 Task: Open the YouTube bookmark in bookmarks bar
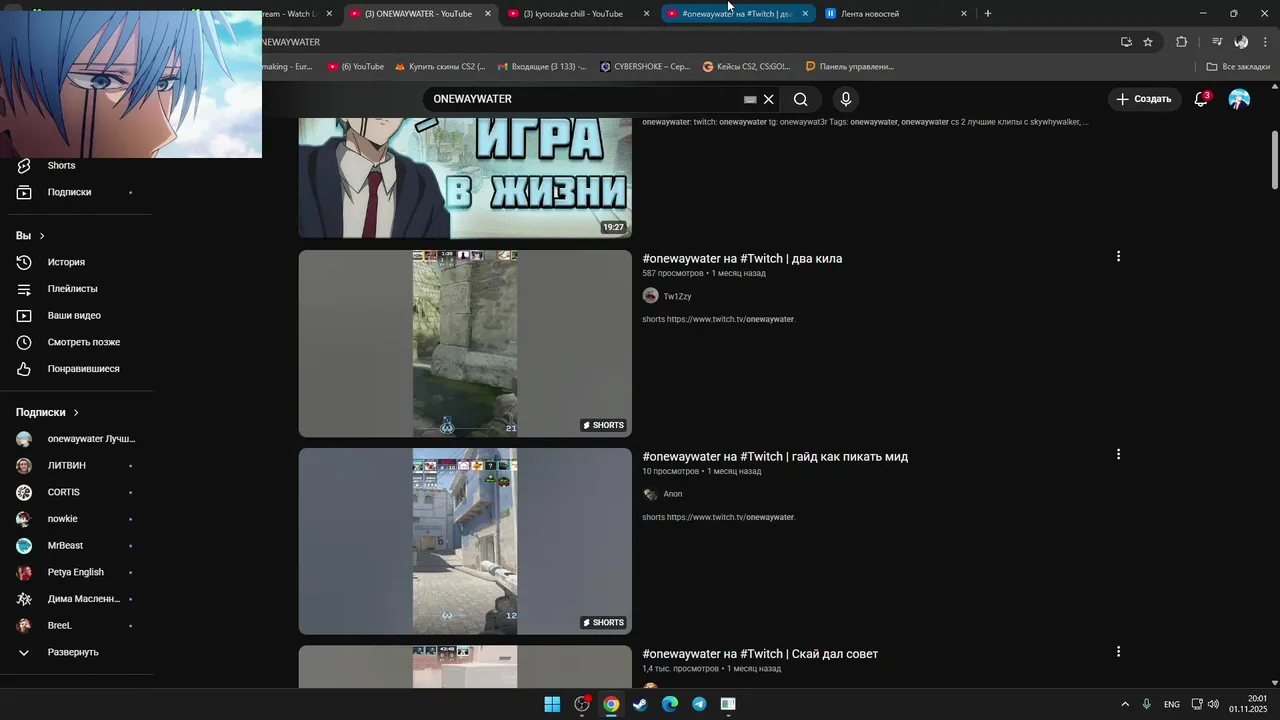356,67
